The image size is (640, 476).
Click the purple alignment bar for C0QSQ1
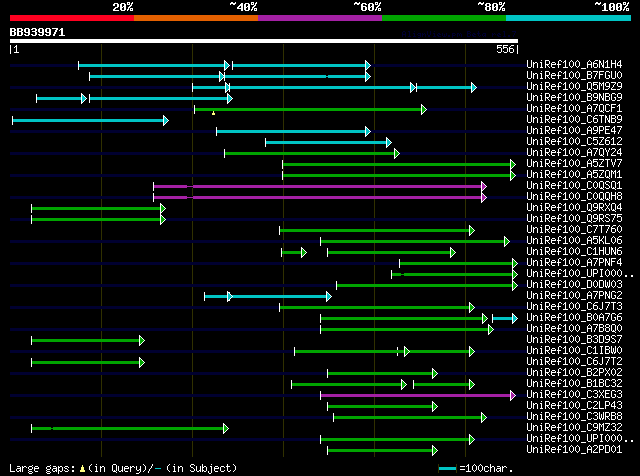pyautogui.click(x=320, y=187)
